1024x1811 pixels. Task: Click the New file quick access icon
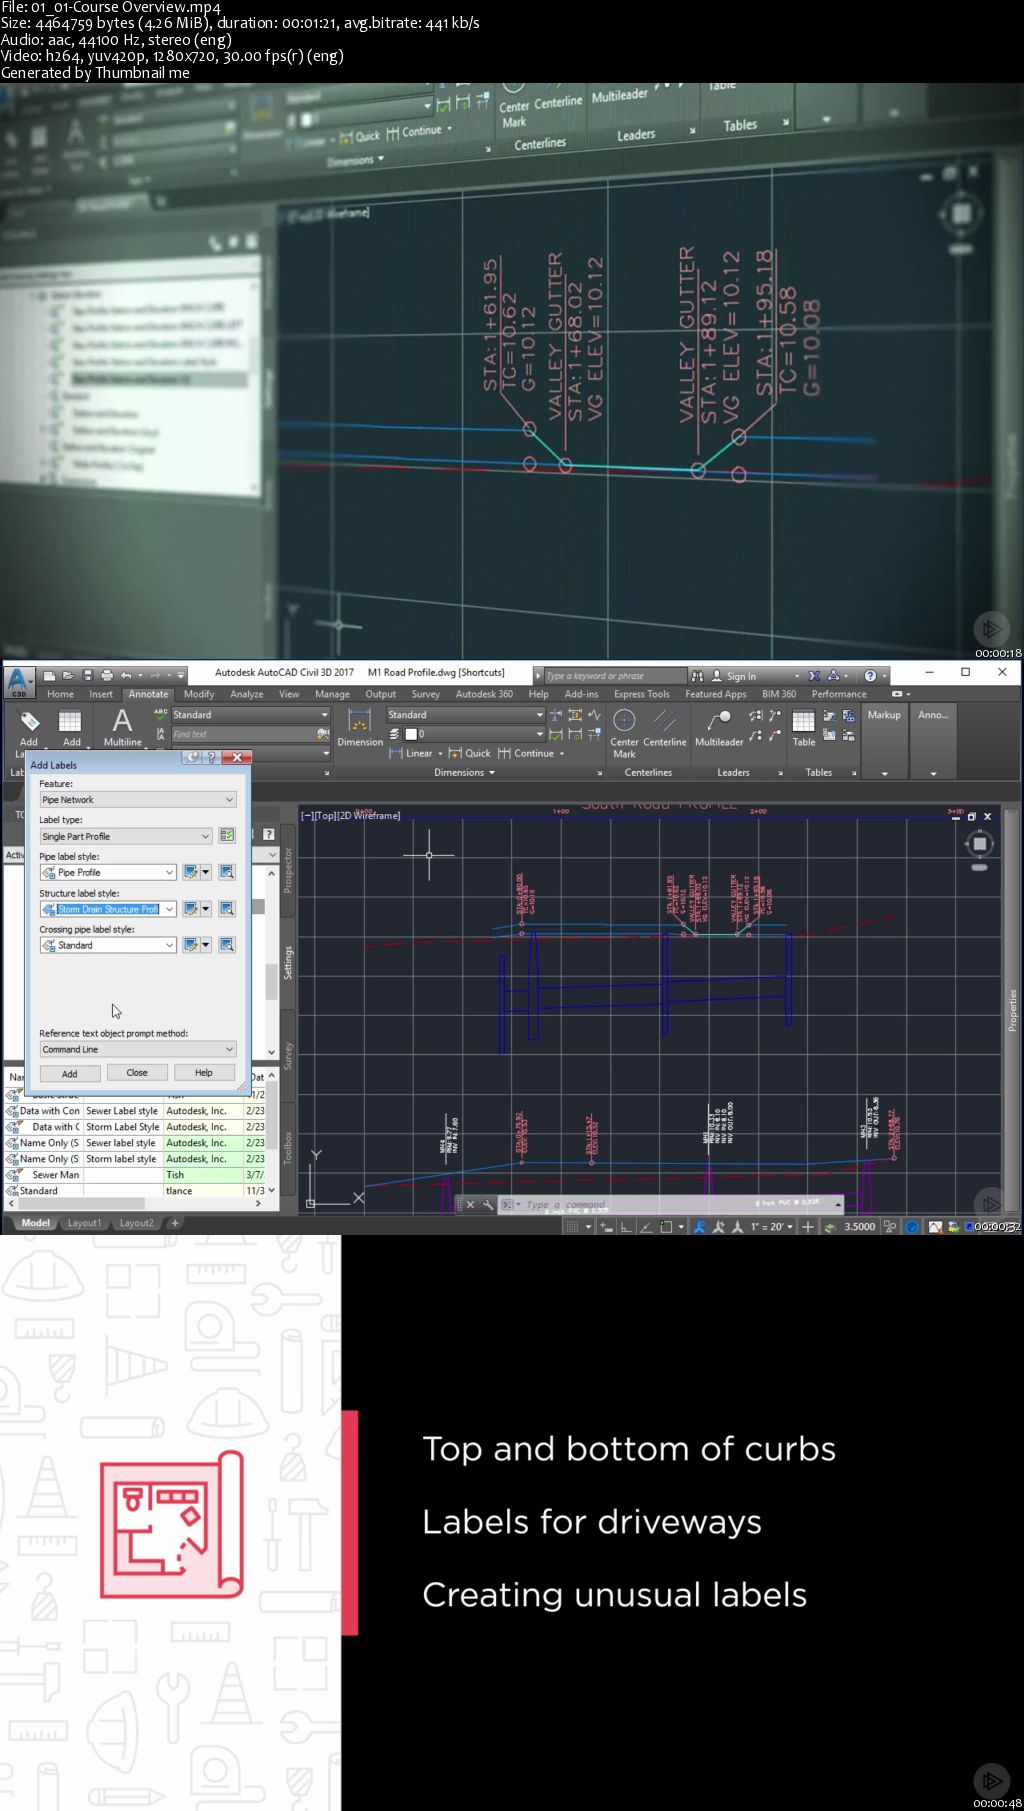point(50,675)
